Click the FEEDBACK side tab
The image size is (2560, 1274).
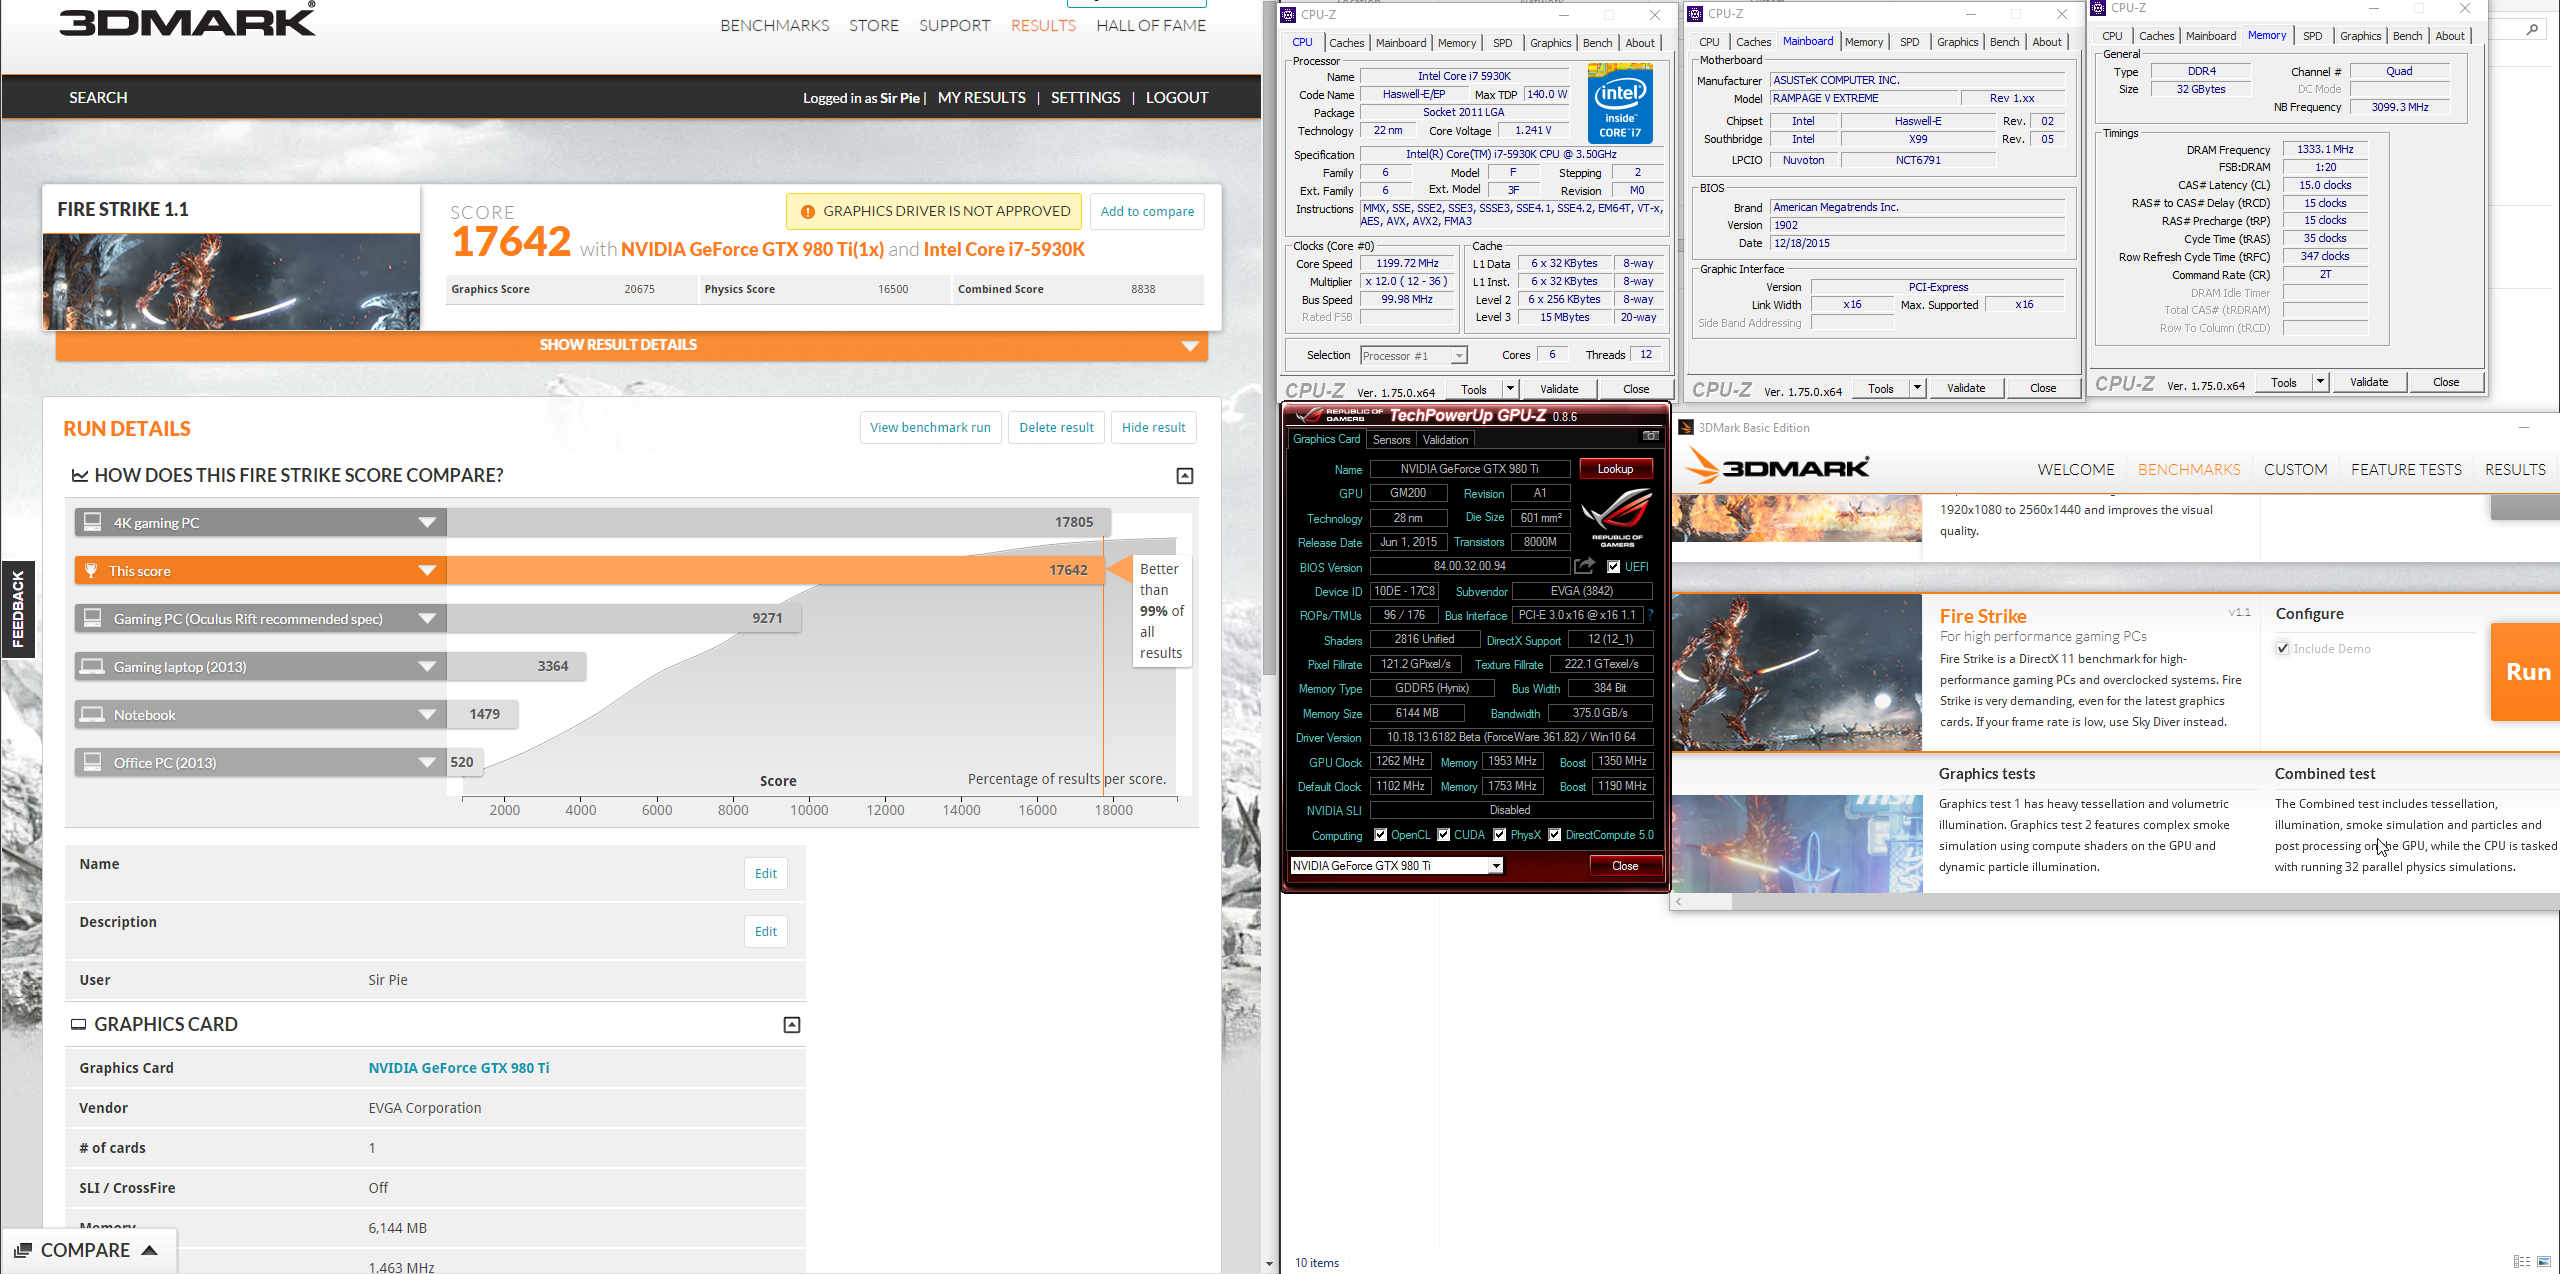17,609
